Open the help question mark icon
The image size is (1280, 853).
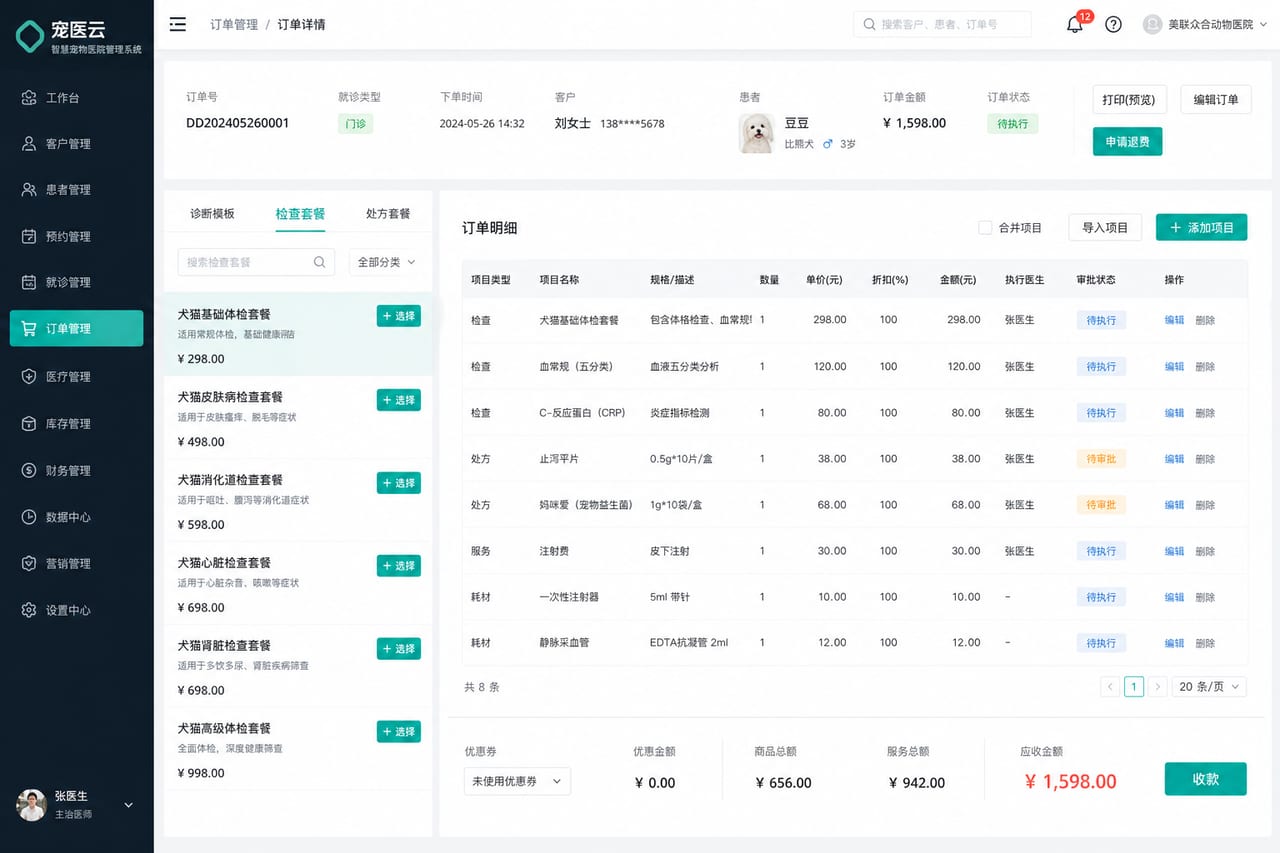pos(1113,24)
